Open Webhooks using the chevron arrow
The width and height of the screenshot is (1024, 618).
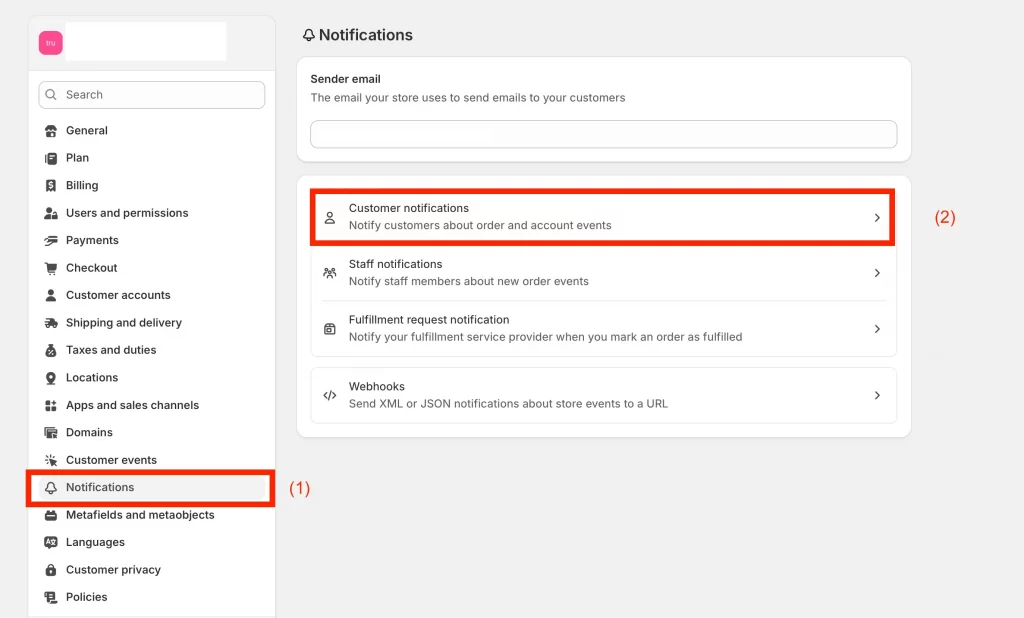(x=877, y=395)
